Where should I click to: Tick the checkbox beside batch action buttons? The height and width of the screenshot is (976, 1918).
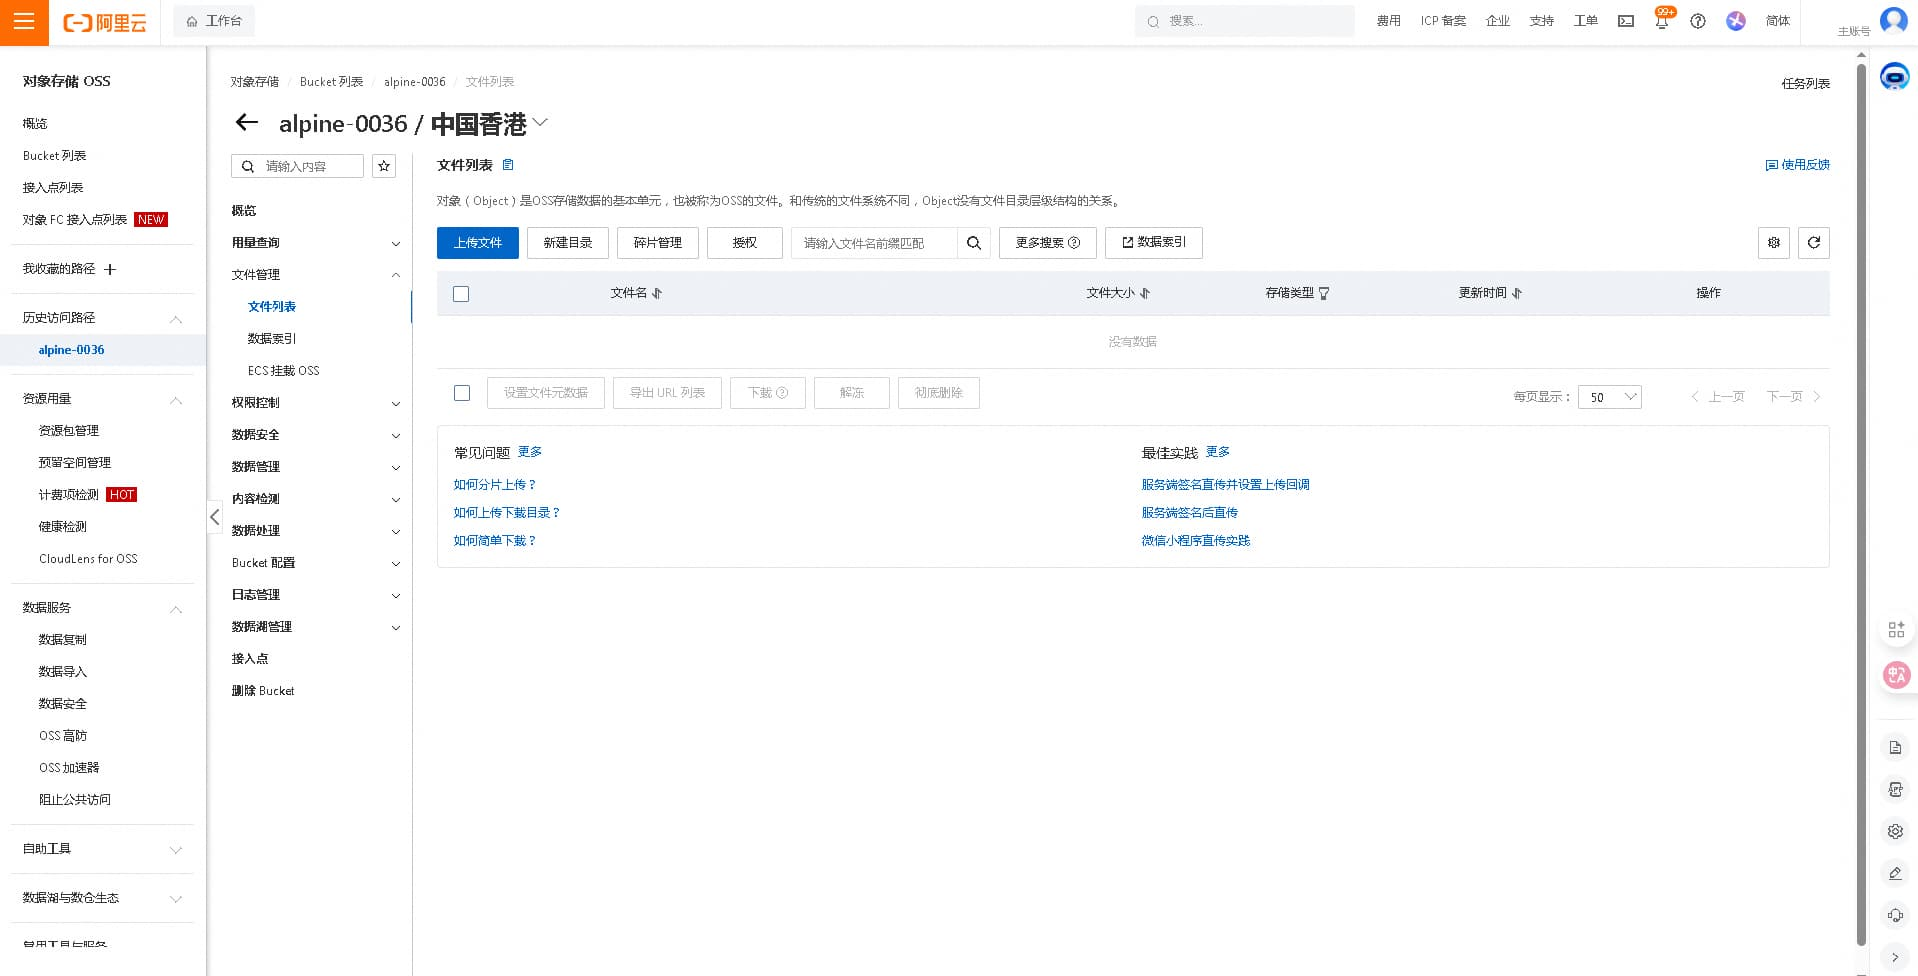[462, 393]
